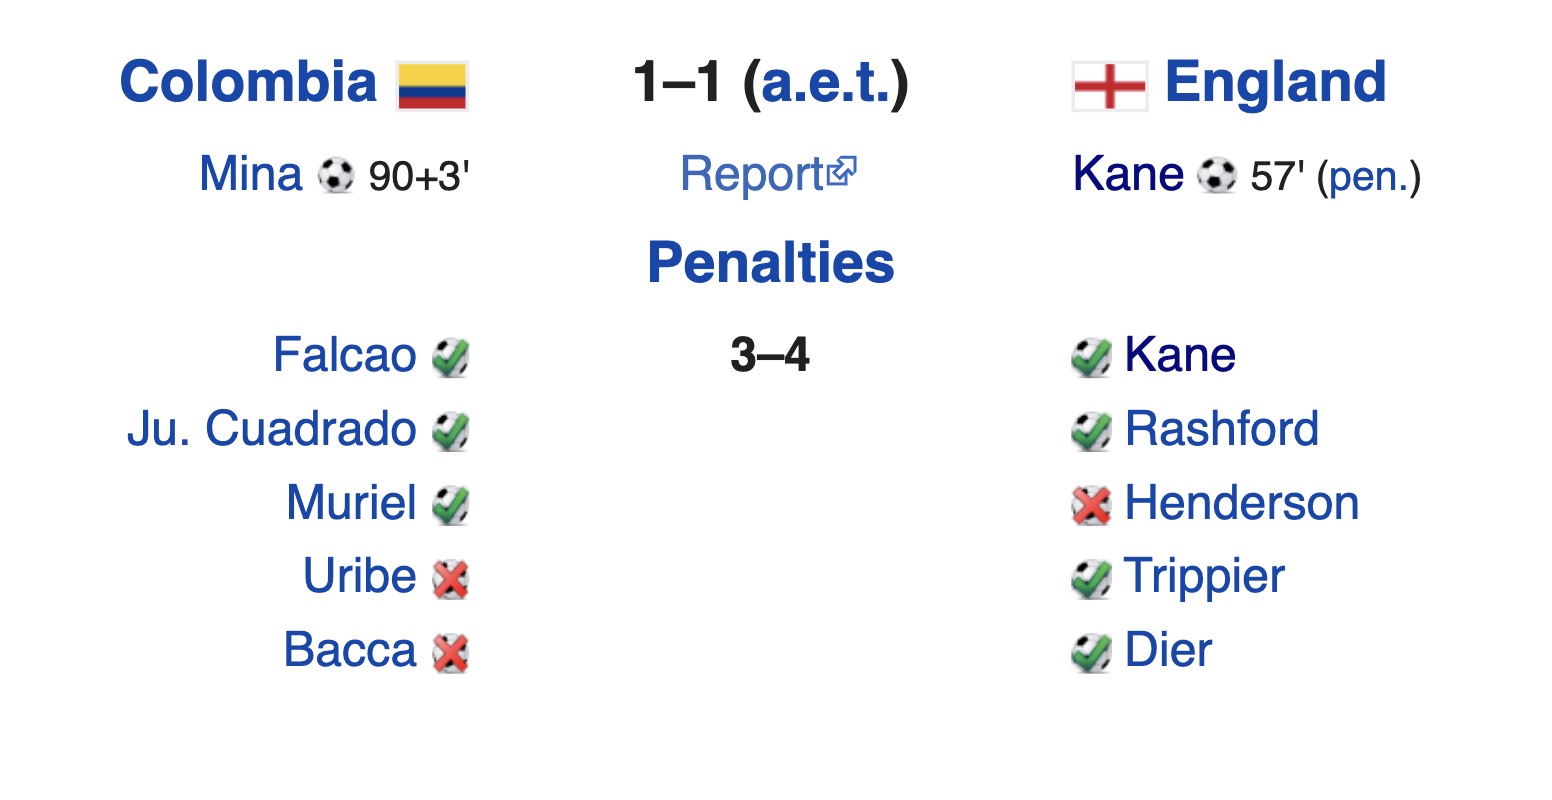This screenshot has width=1552, height=800.
Task: Click the green check icon beside Dier
Action: click(1091, 653)
